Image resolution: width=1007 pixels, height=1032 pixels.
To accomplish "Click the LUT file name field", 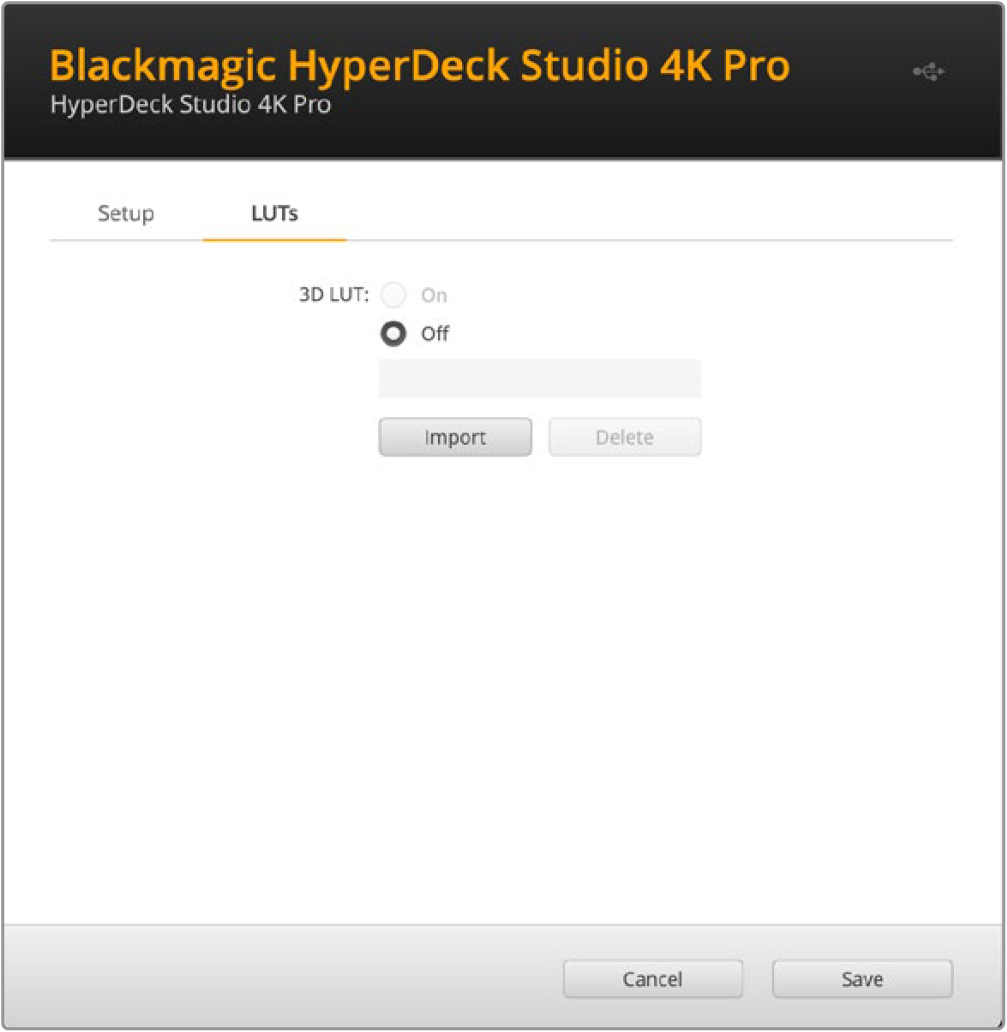I will click(540, 380).
